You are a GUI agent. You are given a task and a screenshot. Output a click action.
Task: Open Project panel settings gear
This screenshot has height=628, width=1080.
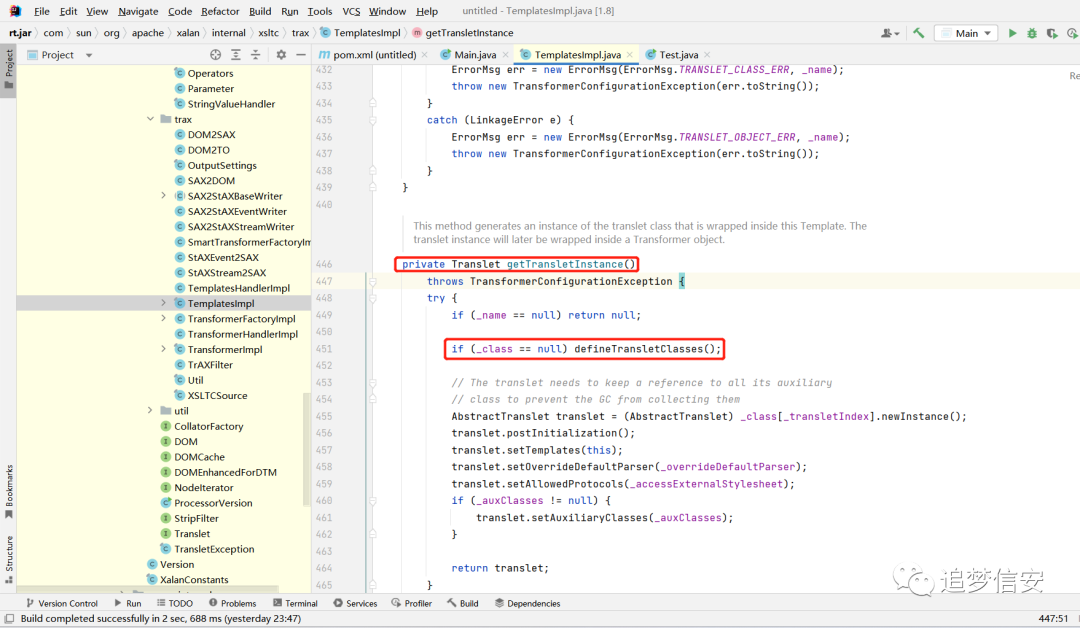pos(281,54)
